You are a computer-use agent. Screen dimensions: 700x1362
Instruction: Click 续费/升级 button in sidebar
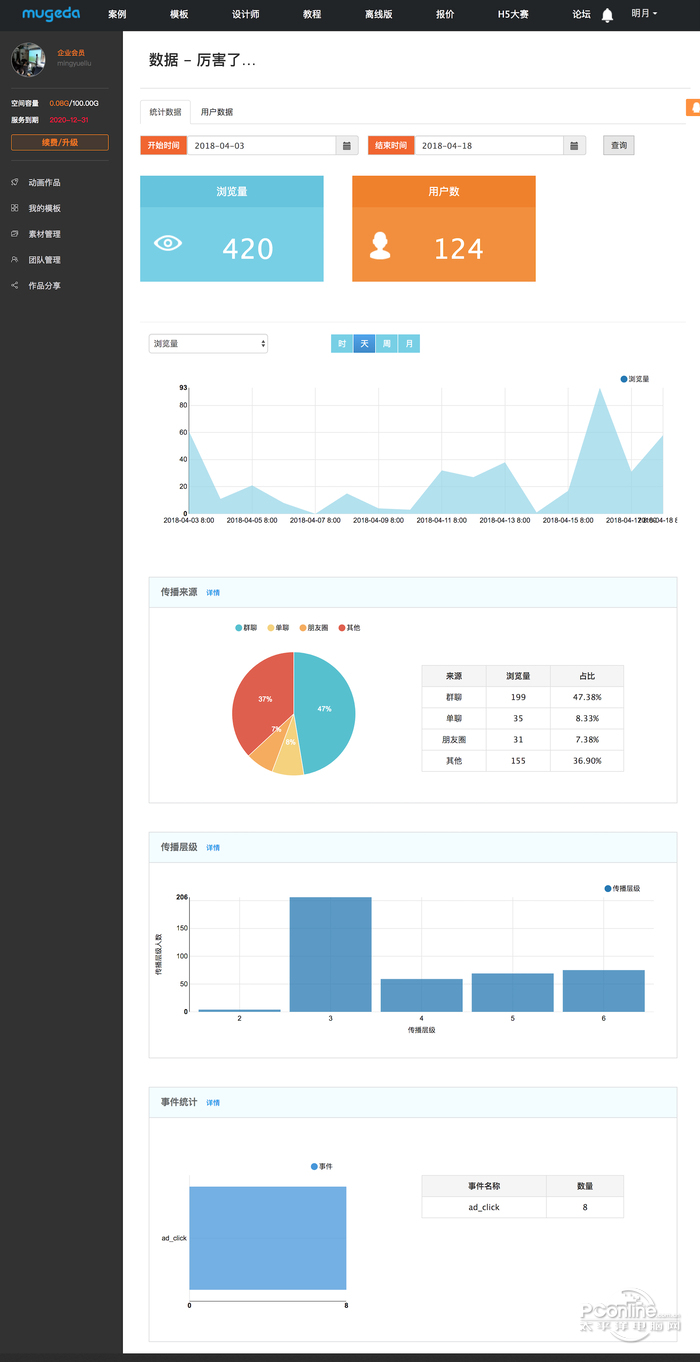(60, 143)
